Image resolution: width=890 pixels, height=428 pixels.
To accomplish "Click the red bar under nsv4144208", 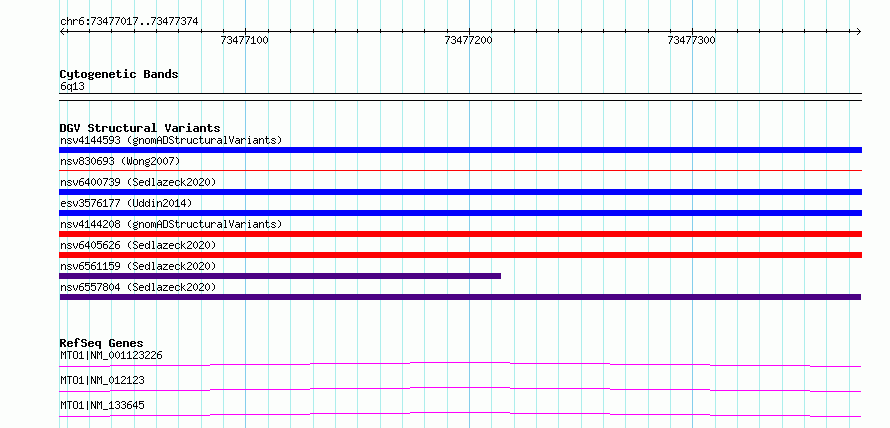I will coord(460,234).
